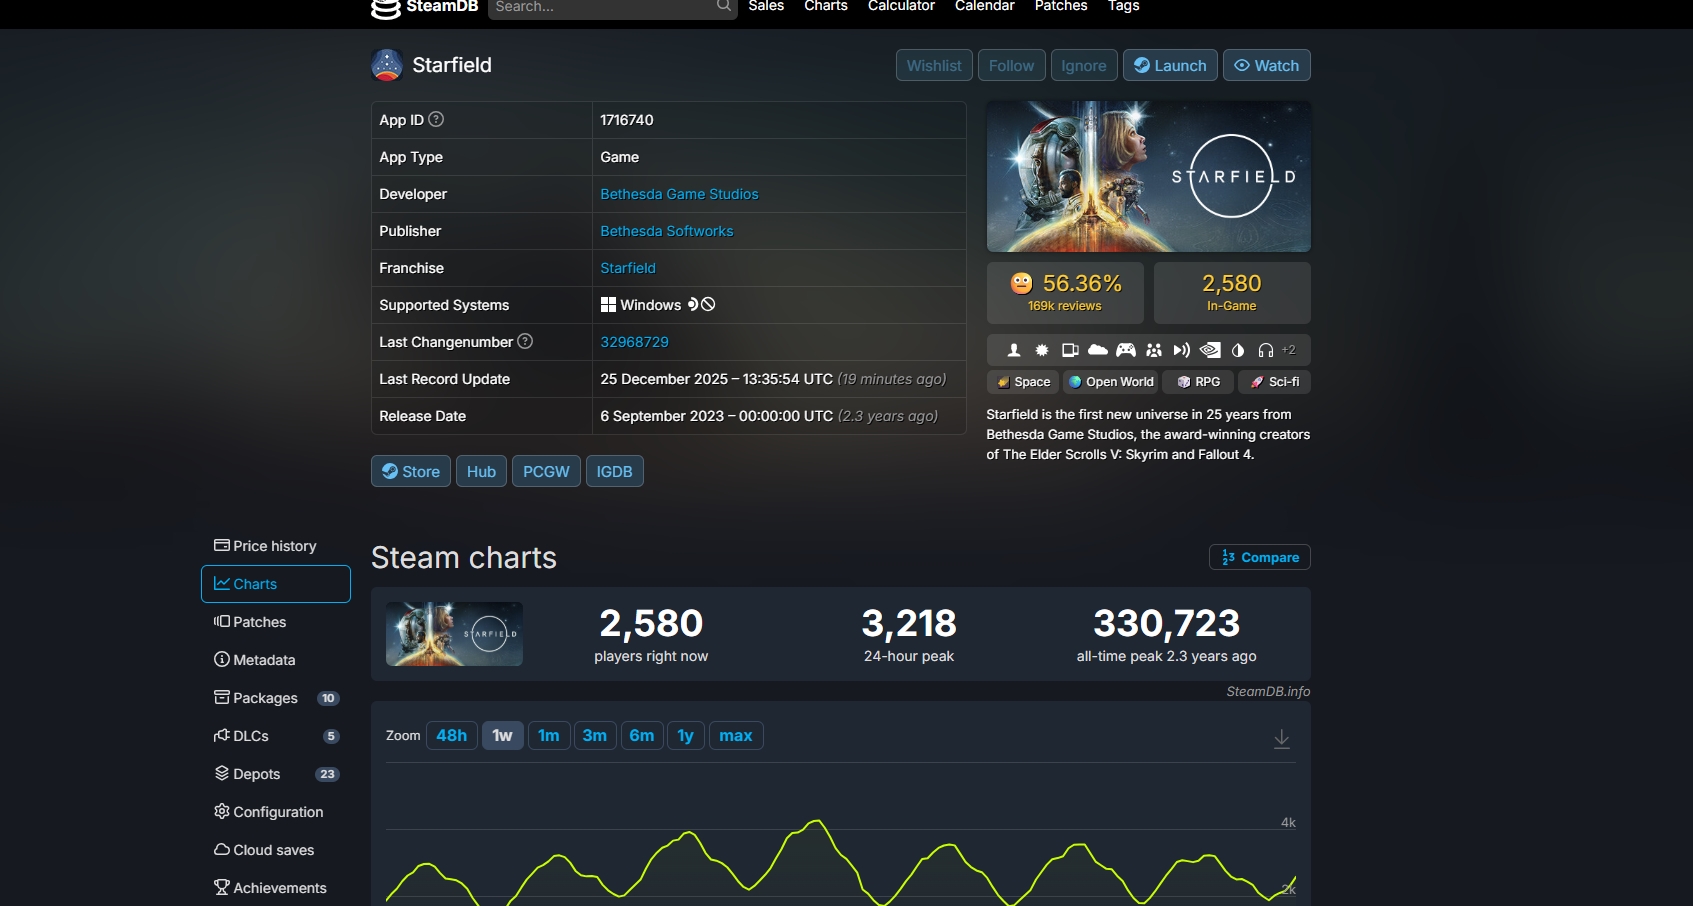This screenshot has width=1693, height=906.
Task: Open the Sales menu item
Action: [x=766, y=6]
